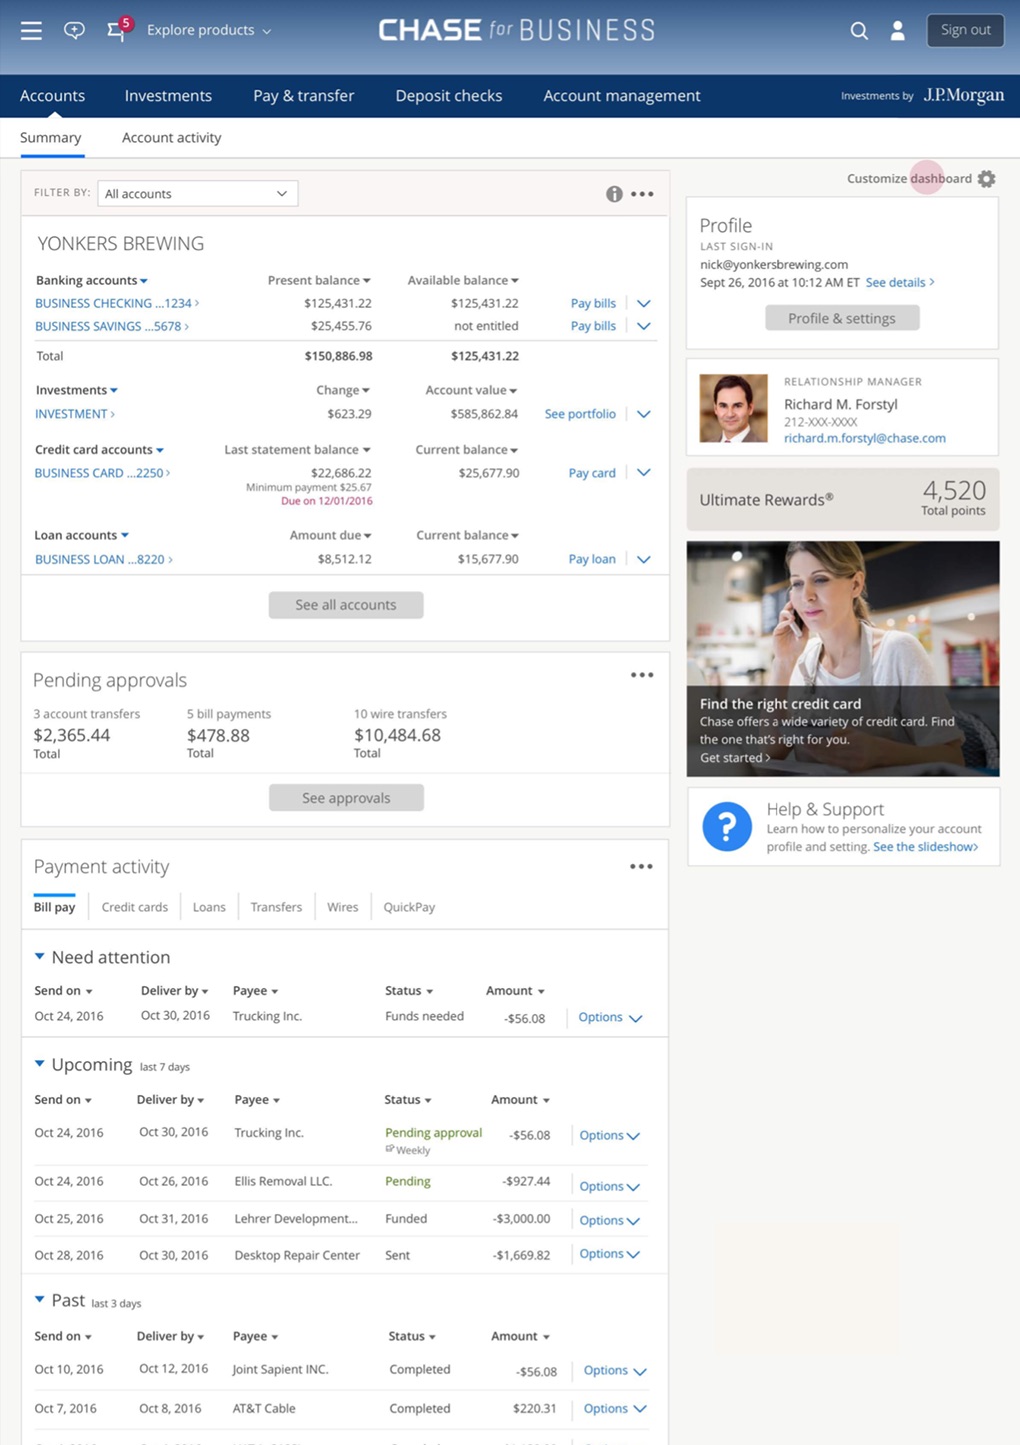Sort by Available balance column

(463, 280)
